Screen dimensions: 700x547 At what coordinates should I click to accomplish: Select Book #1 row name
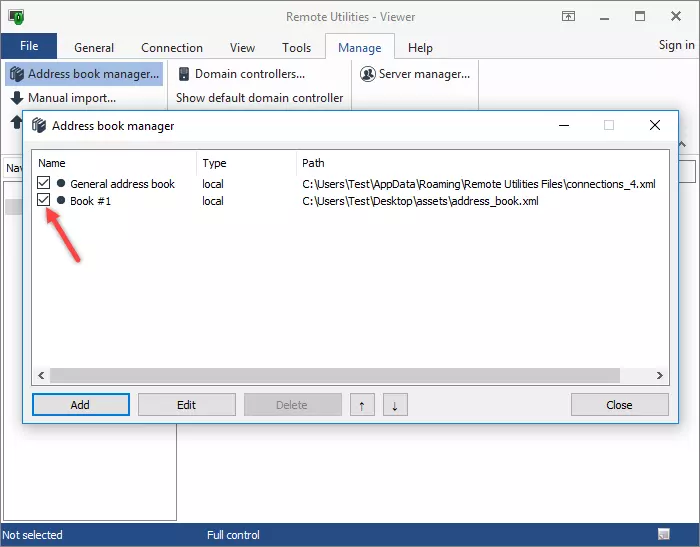(x=90, y=201)
